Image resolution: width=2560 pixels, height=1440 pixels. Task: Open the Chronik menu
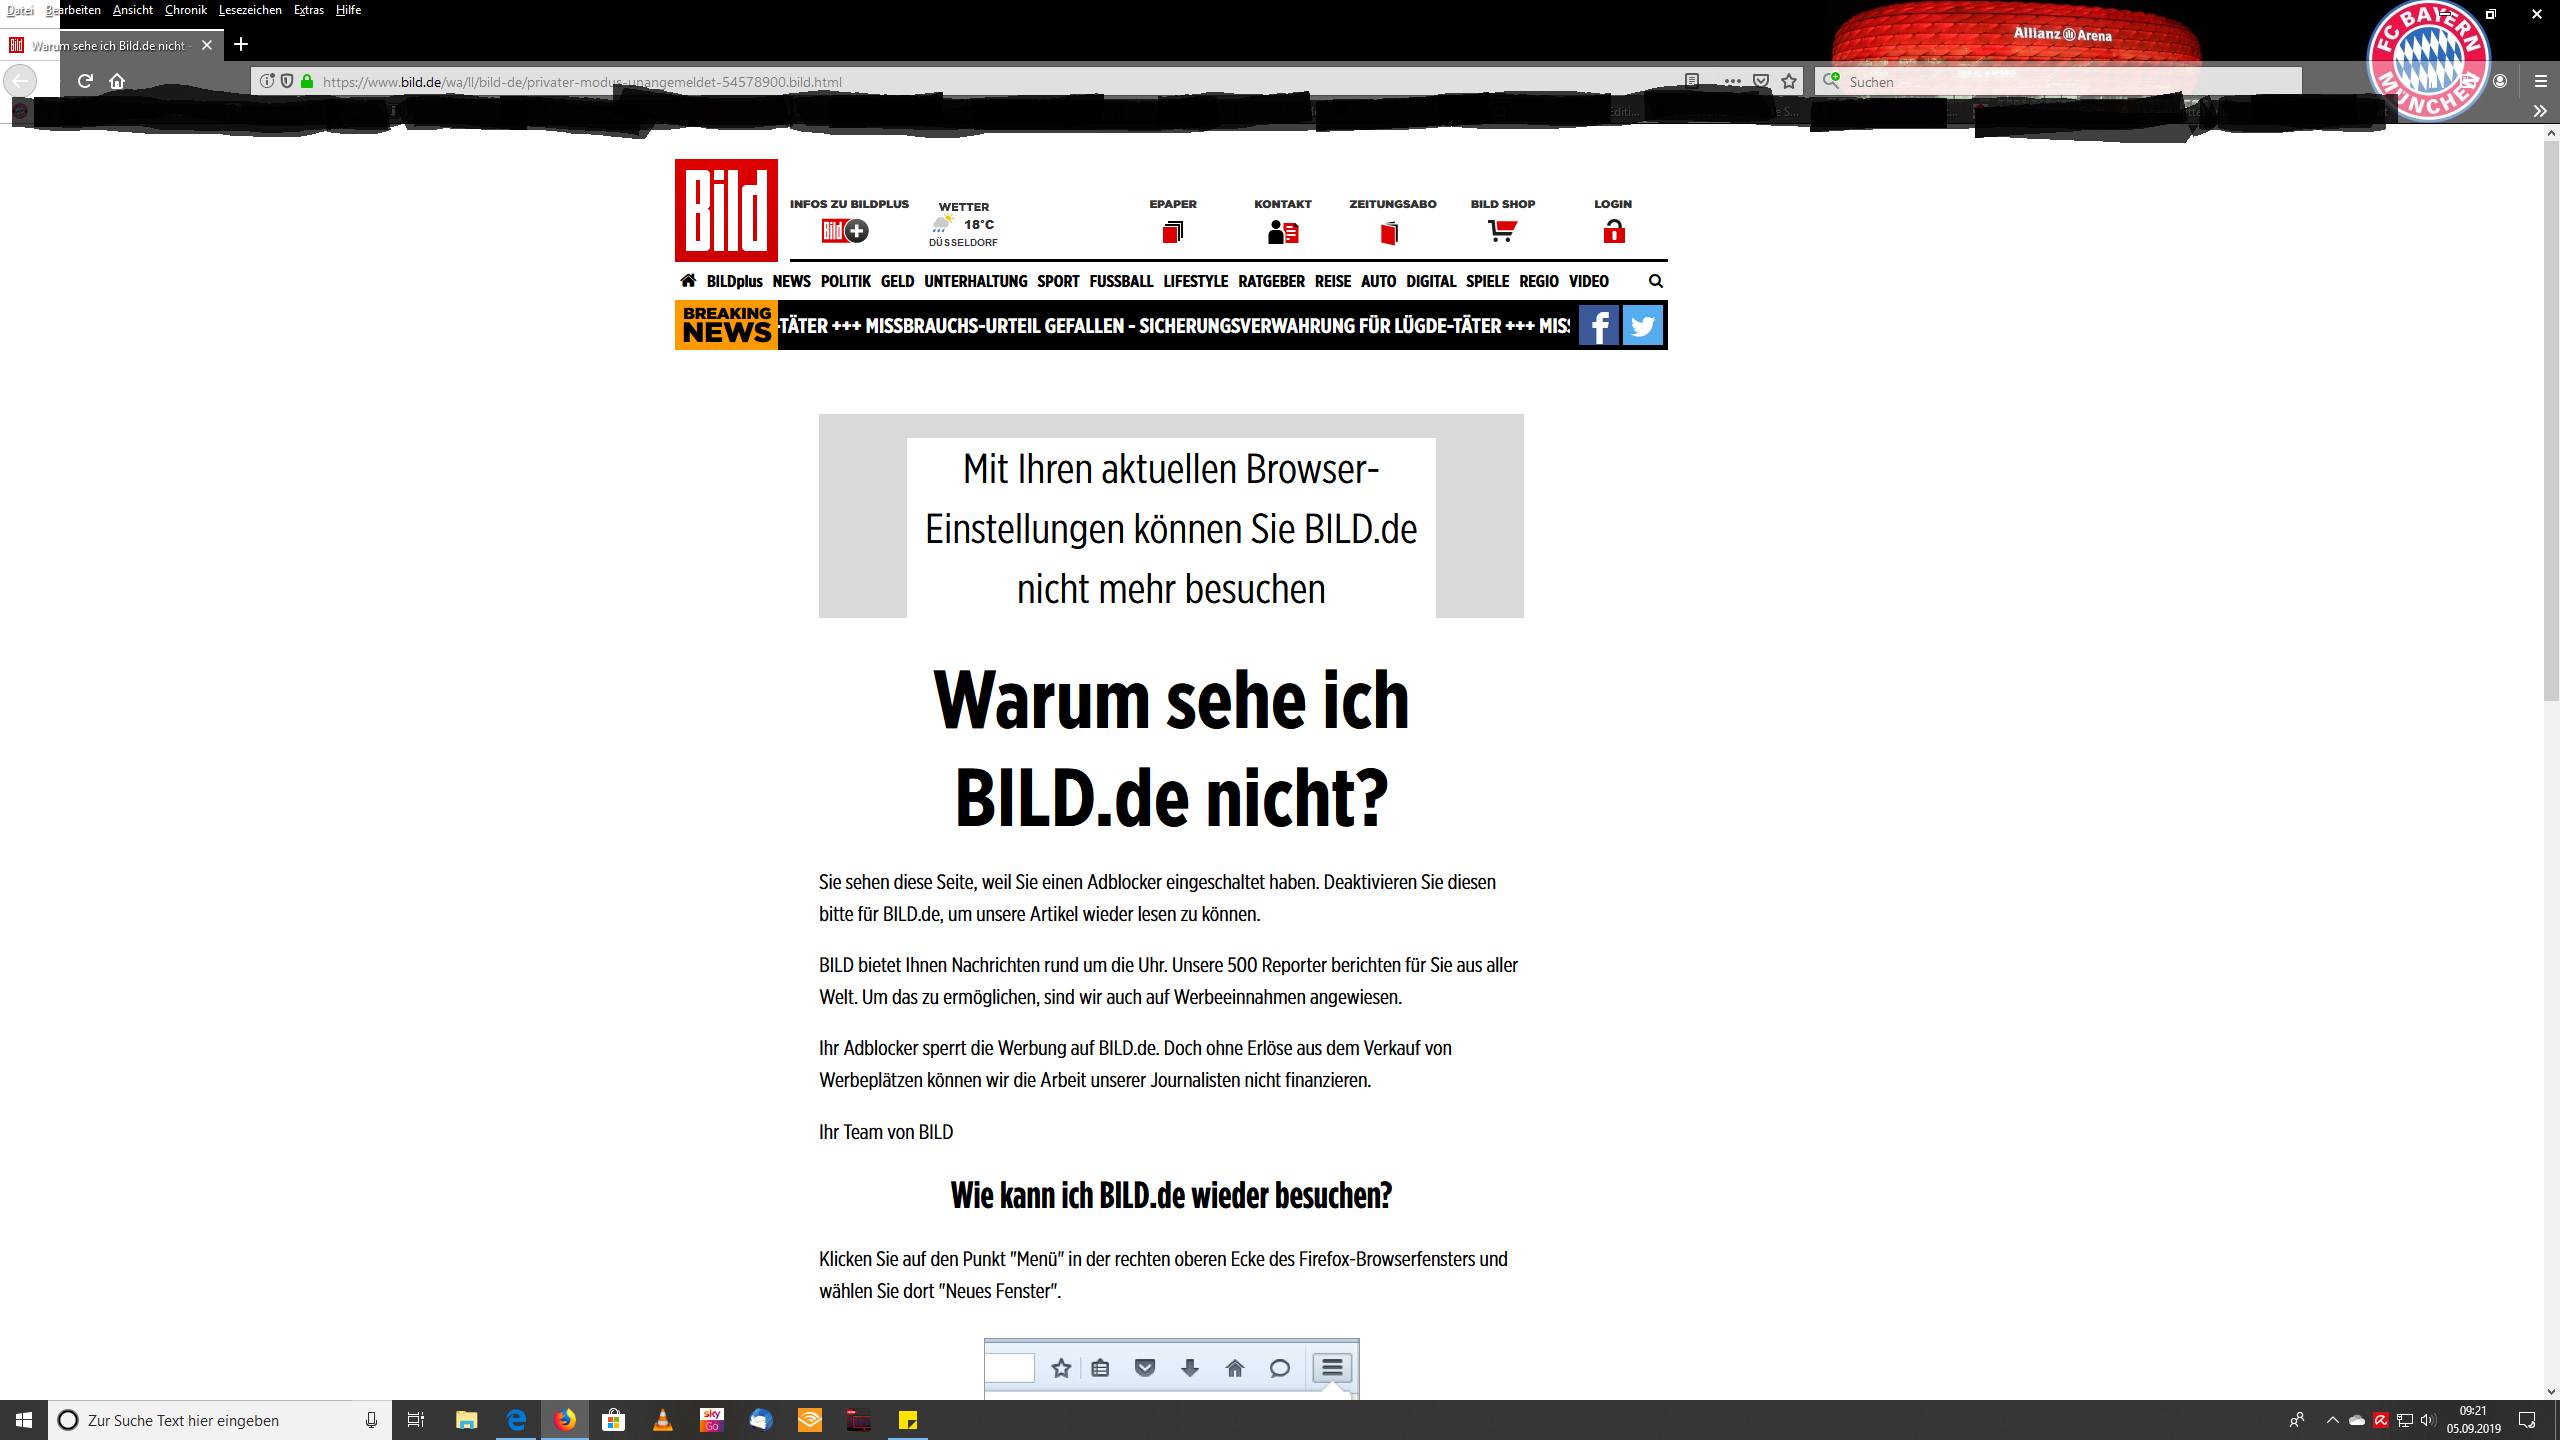(185, 10)
